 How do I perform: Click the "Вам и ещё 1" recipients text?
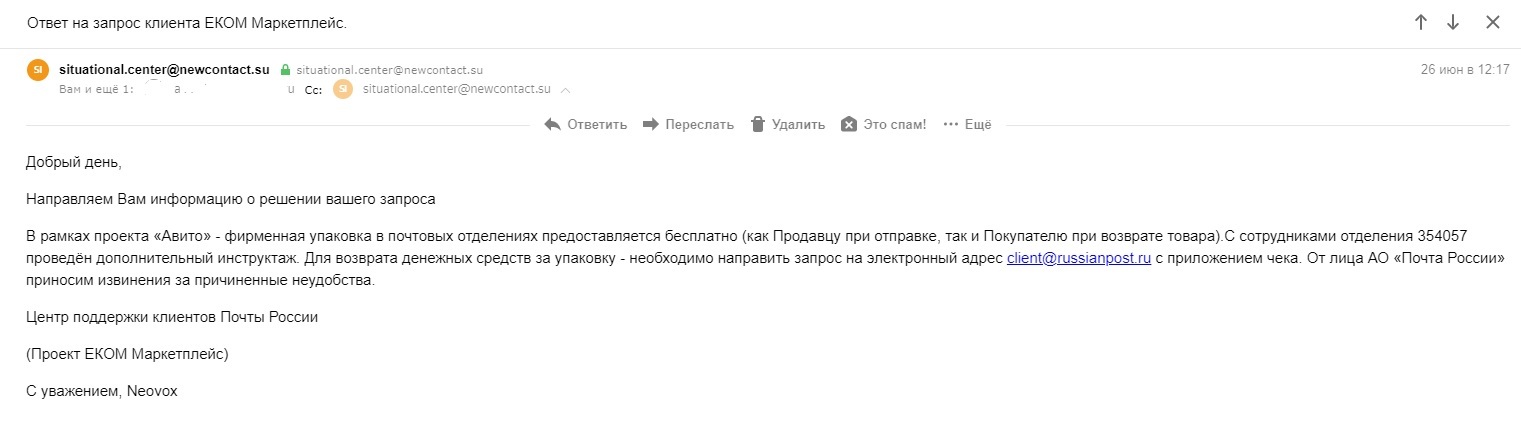97,89
